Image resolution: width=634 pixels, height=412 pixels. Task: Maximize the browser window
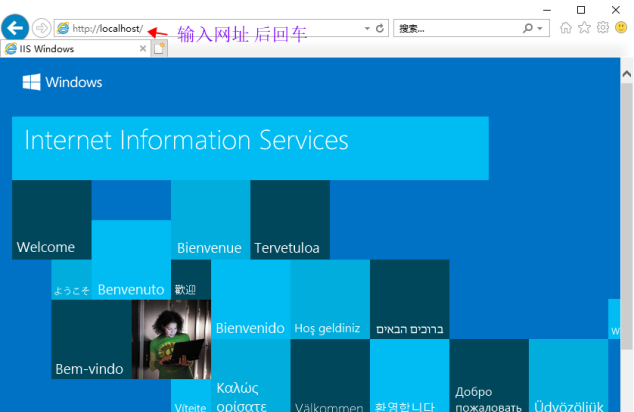click(581, 10)
